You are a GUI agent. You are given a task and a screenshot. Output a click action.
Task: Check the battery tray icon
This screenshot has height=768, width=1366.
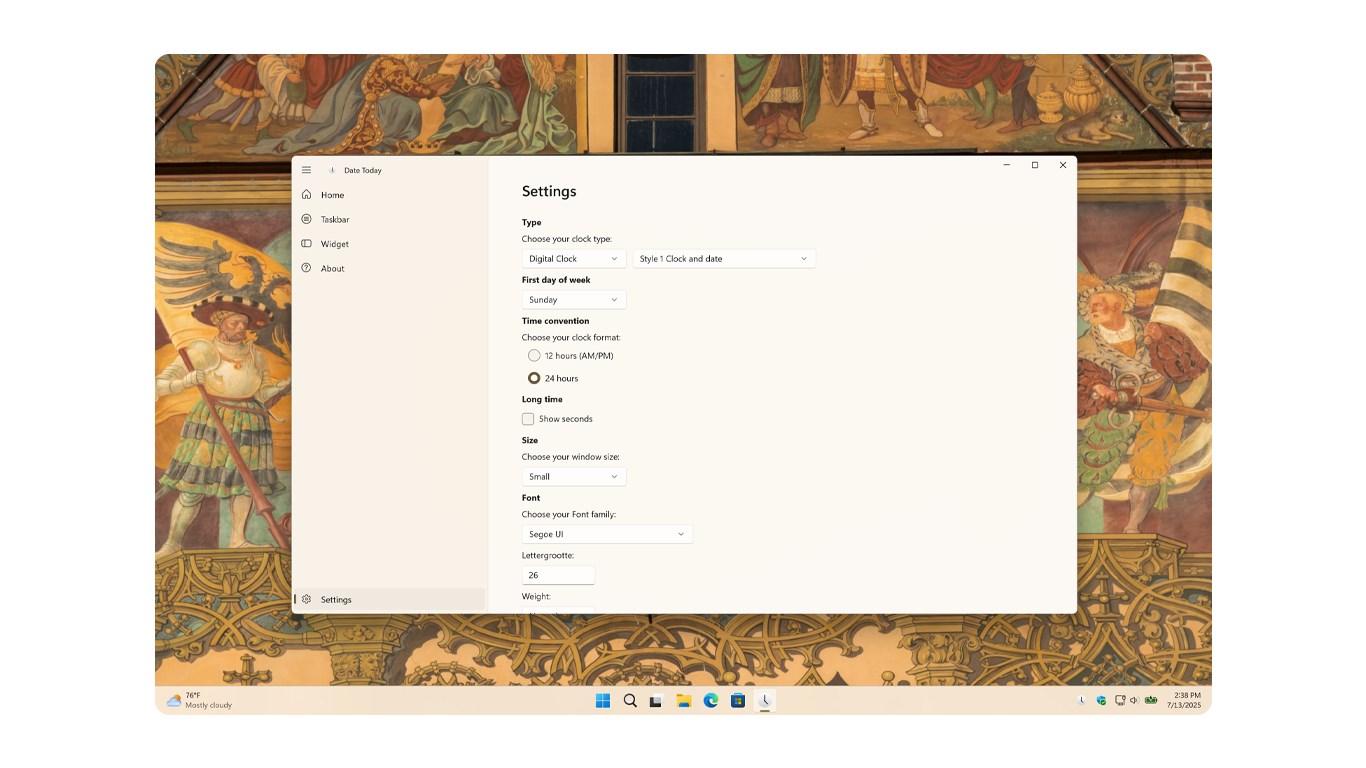1151,700
